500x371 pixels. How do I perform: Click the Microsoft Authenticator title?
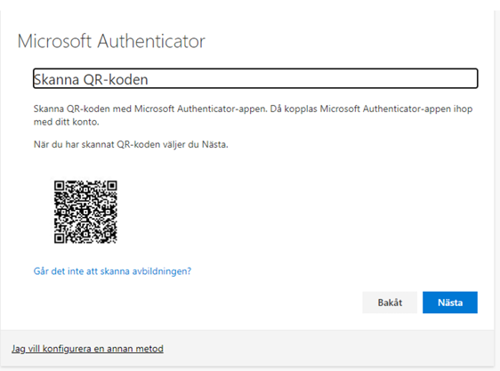111,41
